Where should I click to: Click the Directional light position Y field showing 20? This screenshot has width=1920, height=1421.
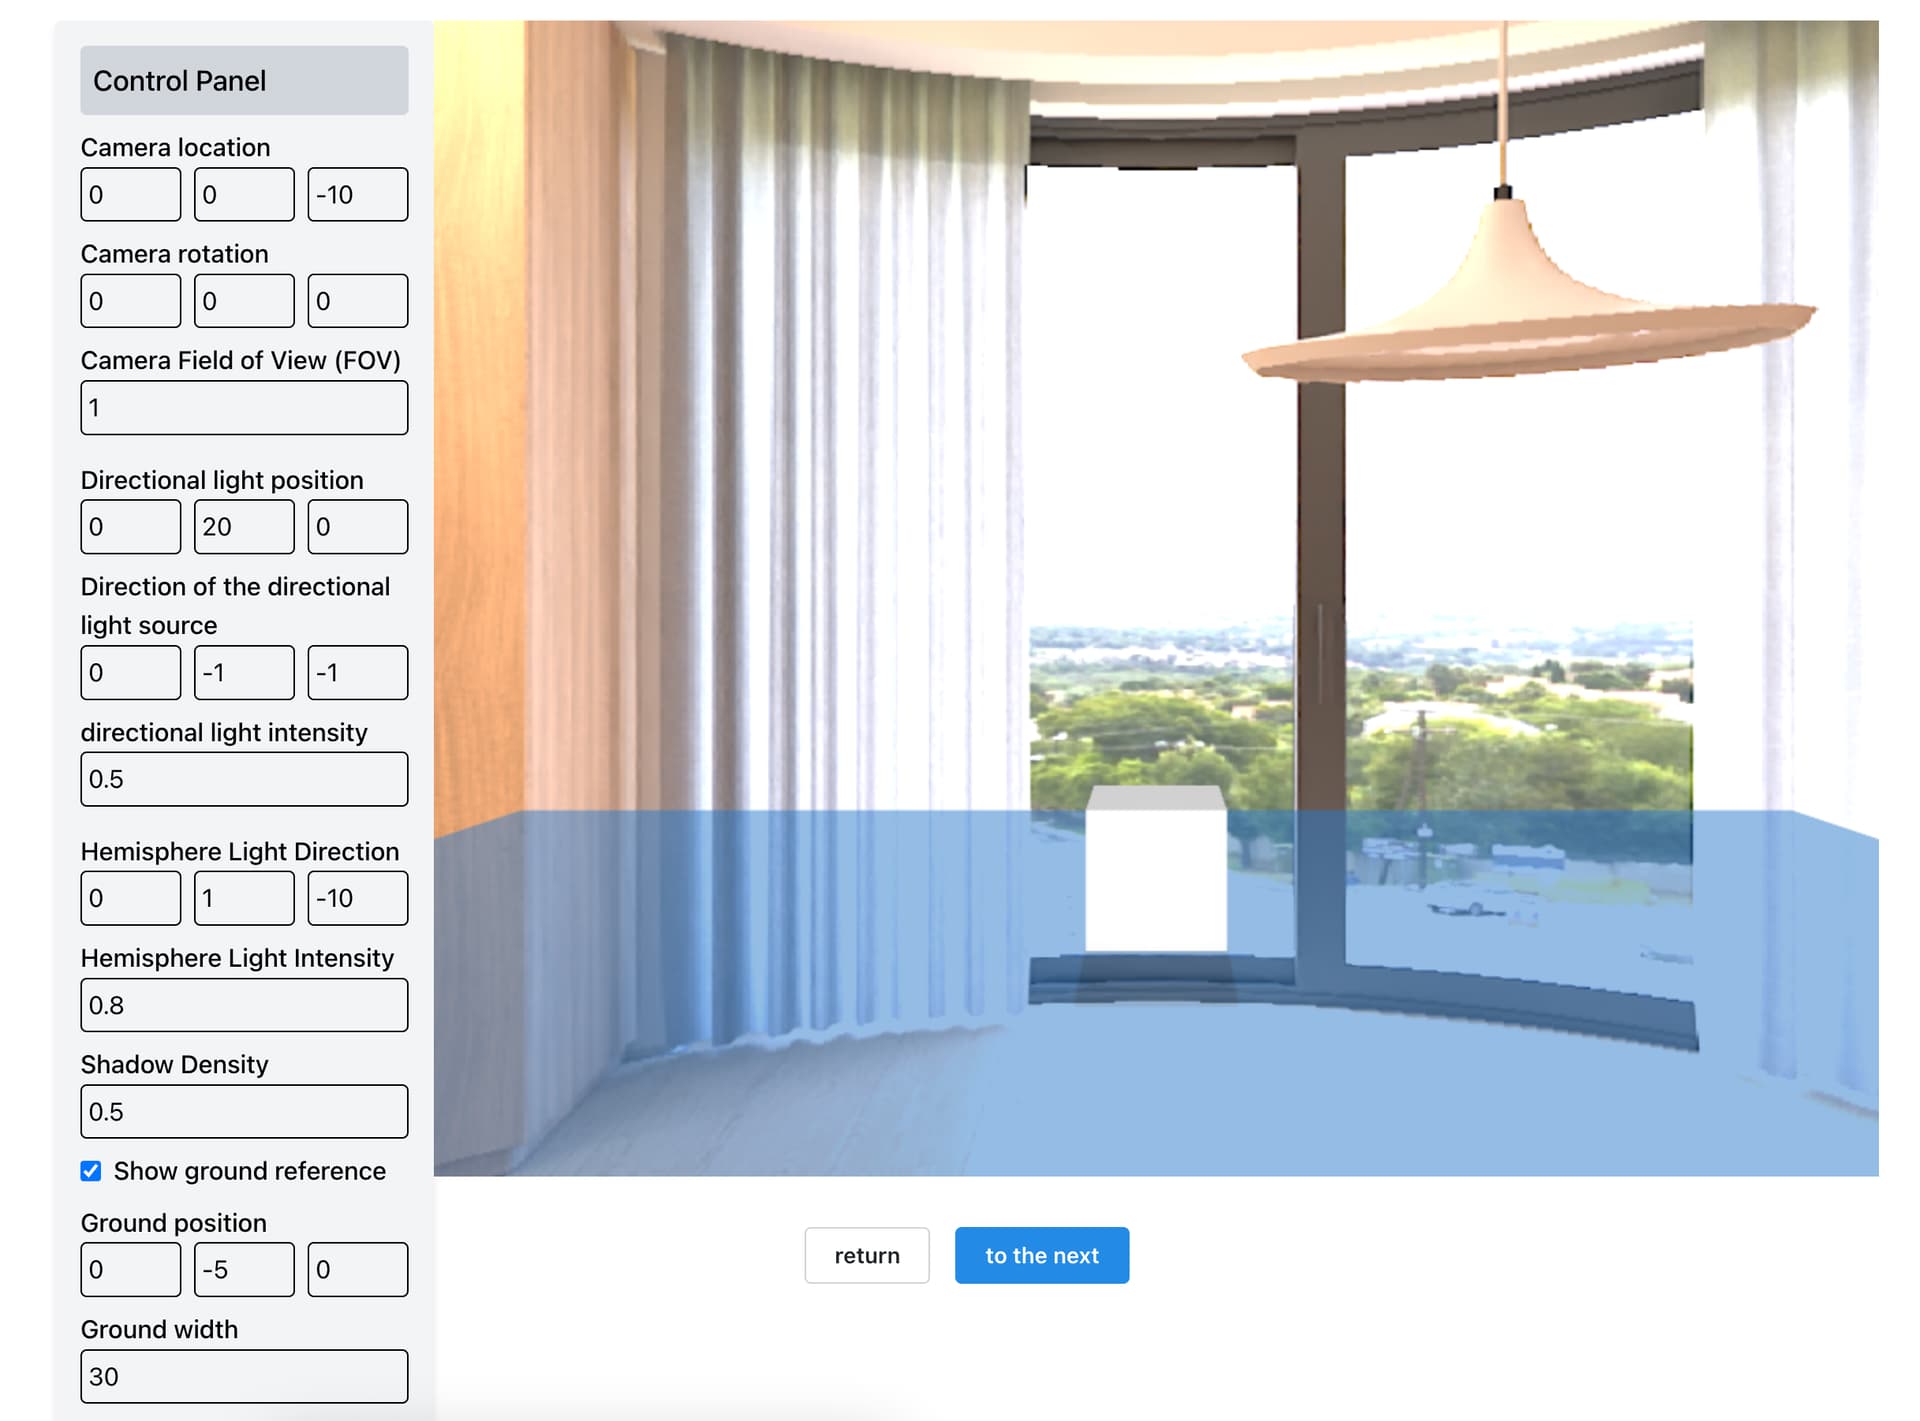(x=244, y=526)
